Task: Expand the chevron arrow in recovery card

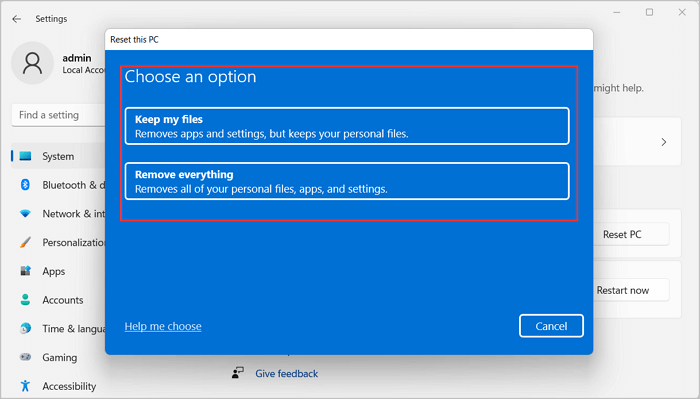Action: 664,142
